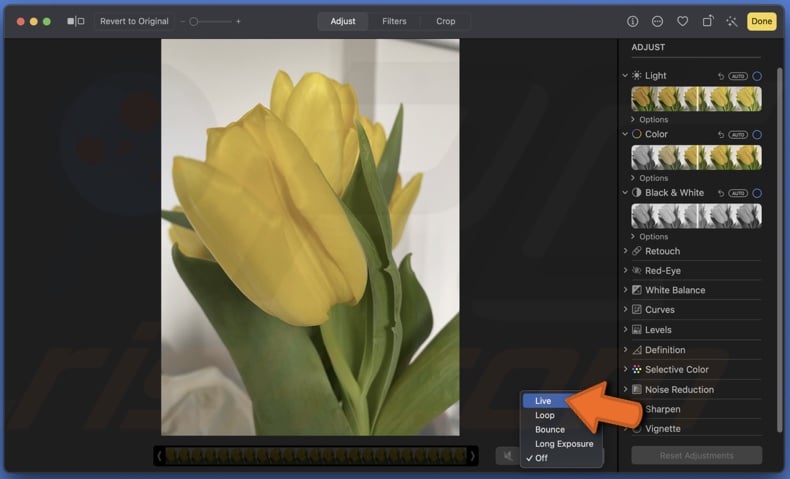790x479 pixels.
Task: Decrease zoom with minus sign
Action: [x=182, y=22]
